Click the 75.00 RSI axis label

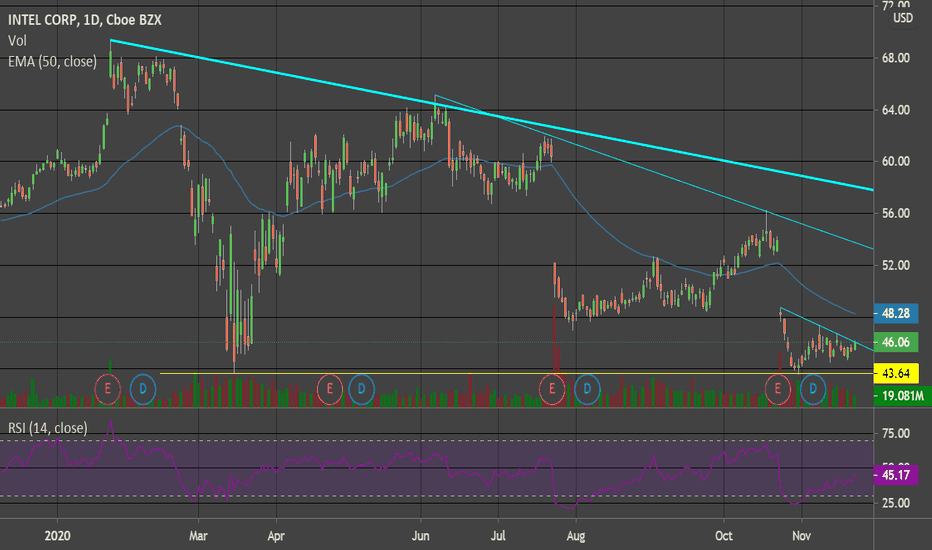pyautogui.click(x=896, y=433)
